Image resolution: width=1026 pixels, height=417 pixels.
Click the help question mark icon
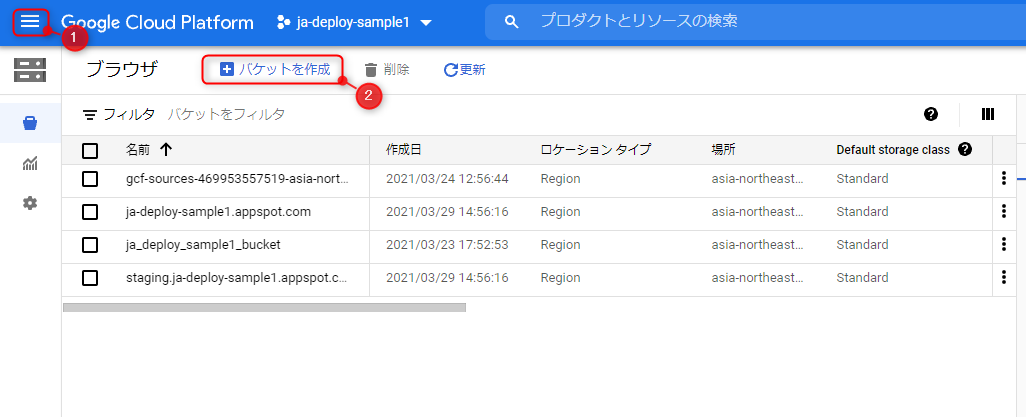[x=931, y=114]
